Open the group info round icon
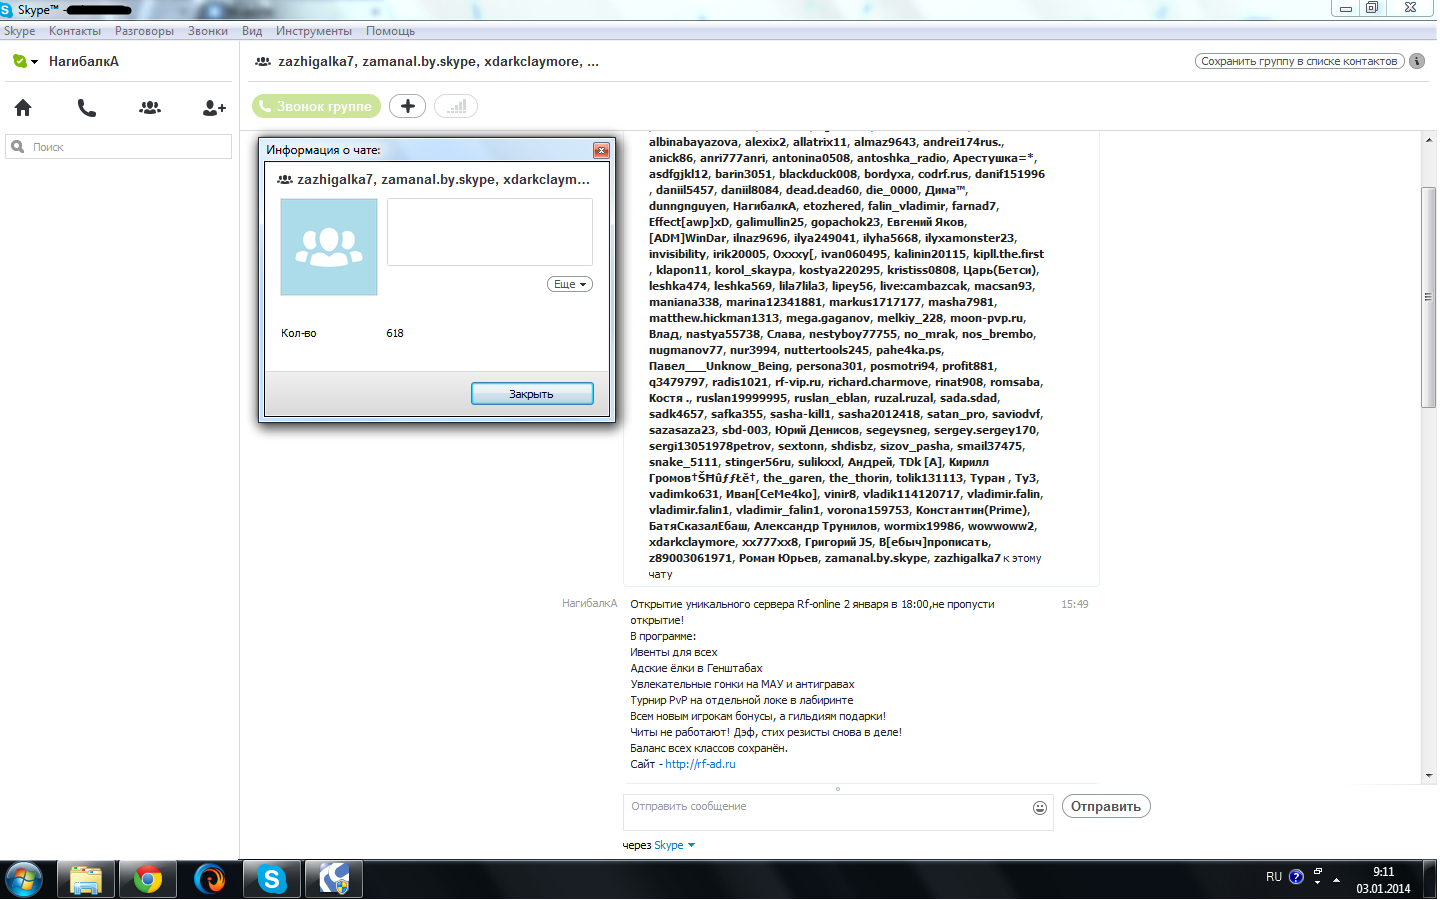 coord(1417,61)
